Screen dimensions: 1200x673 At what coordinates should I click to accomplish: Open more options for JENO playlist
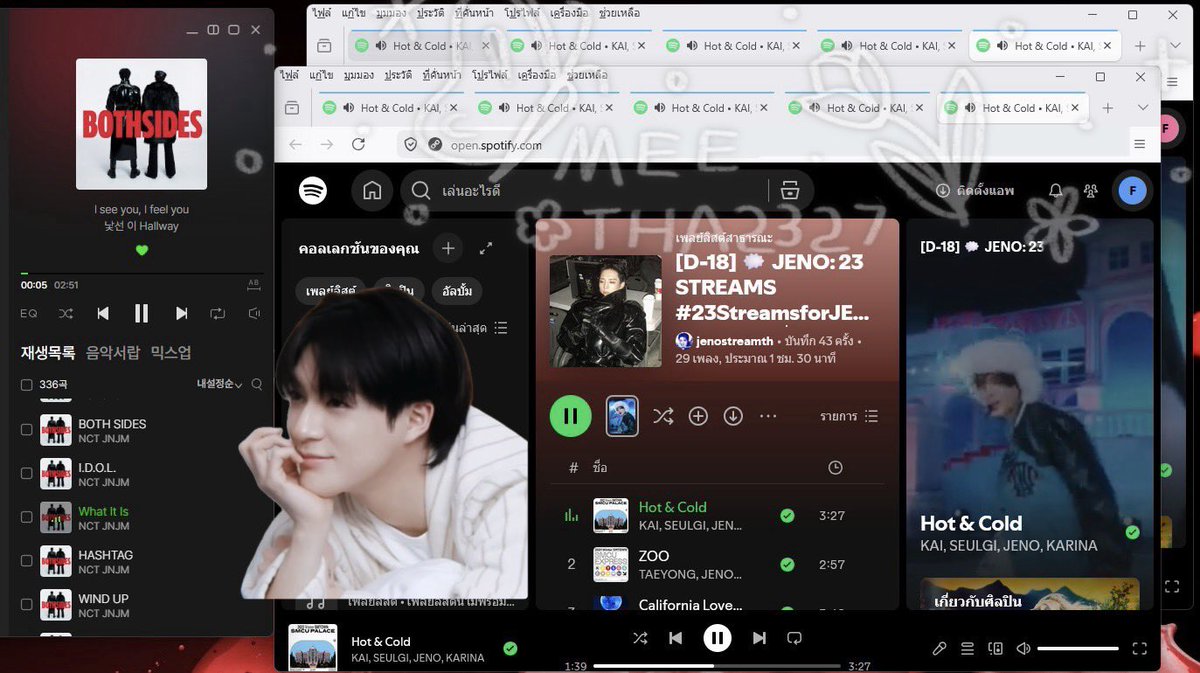(768, 416)
